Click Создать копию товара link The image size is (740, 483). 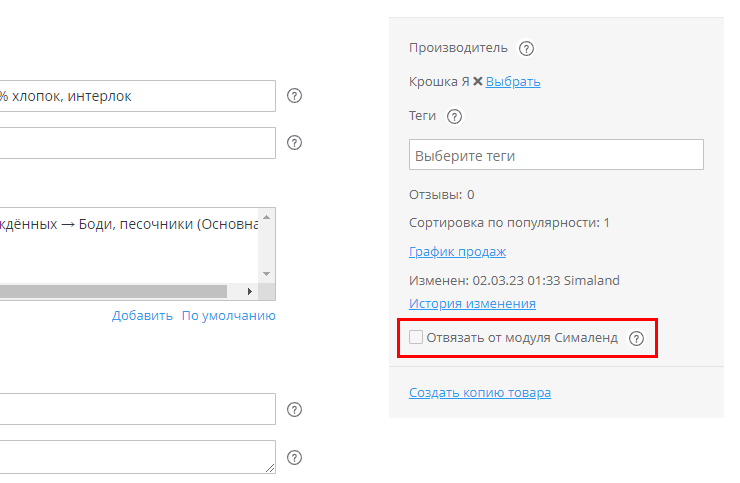pos(479,392)
